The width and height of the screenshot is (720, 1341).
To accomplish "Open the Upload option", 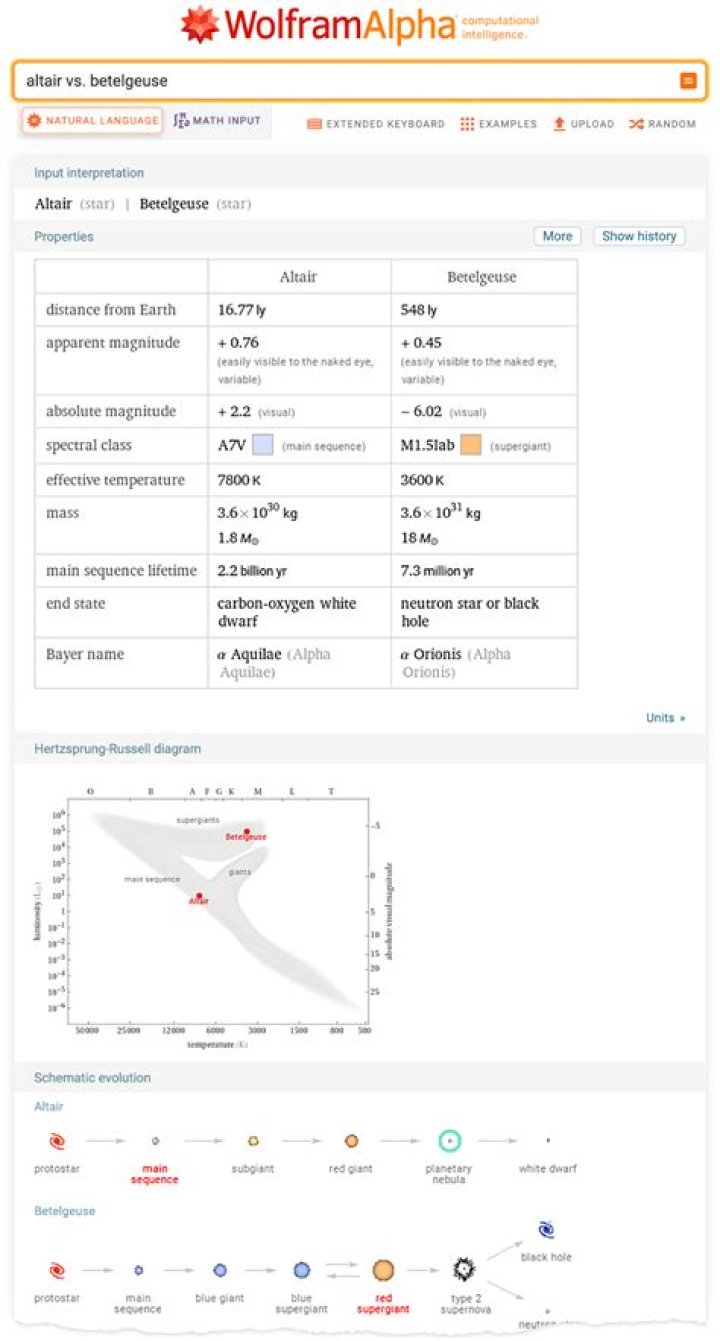I will coord(583,124).
